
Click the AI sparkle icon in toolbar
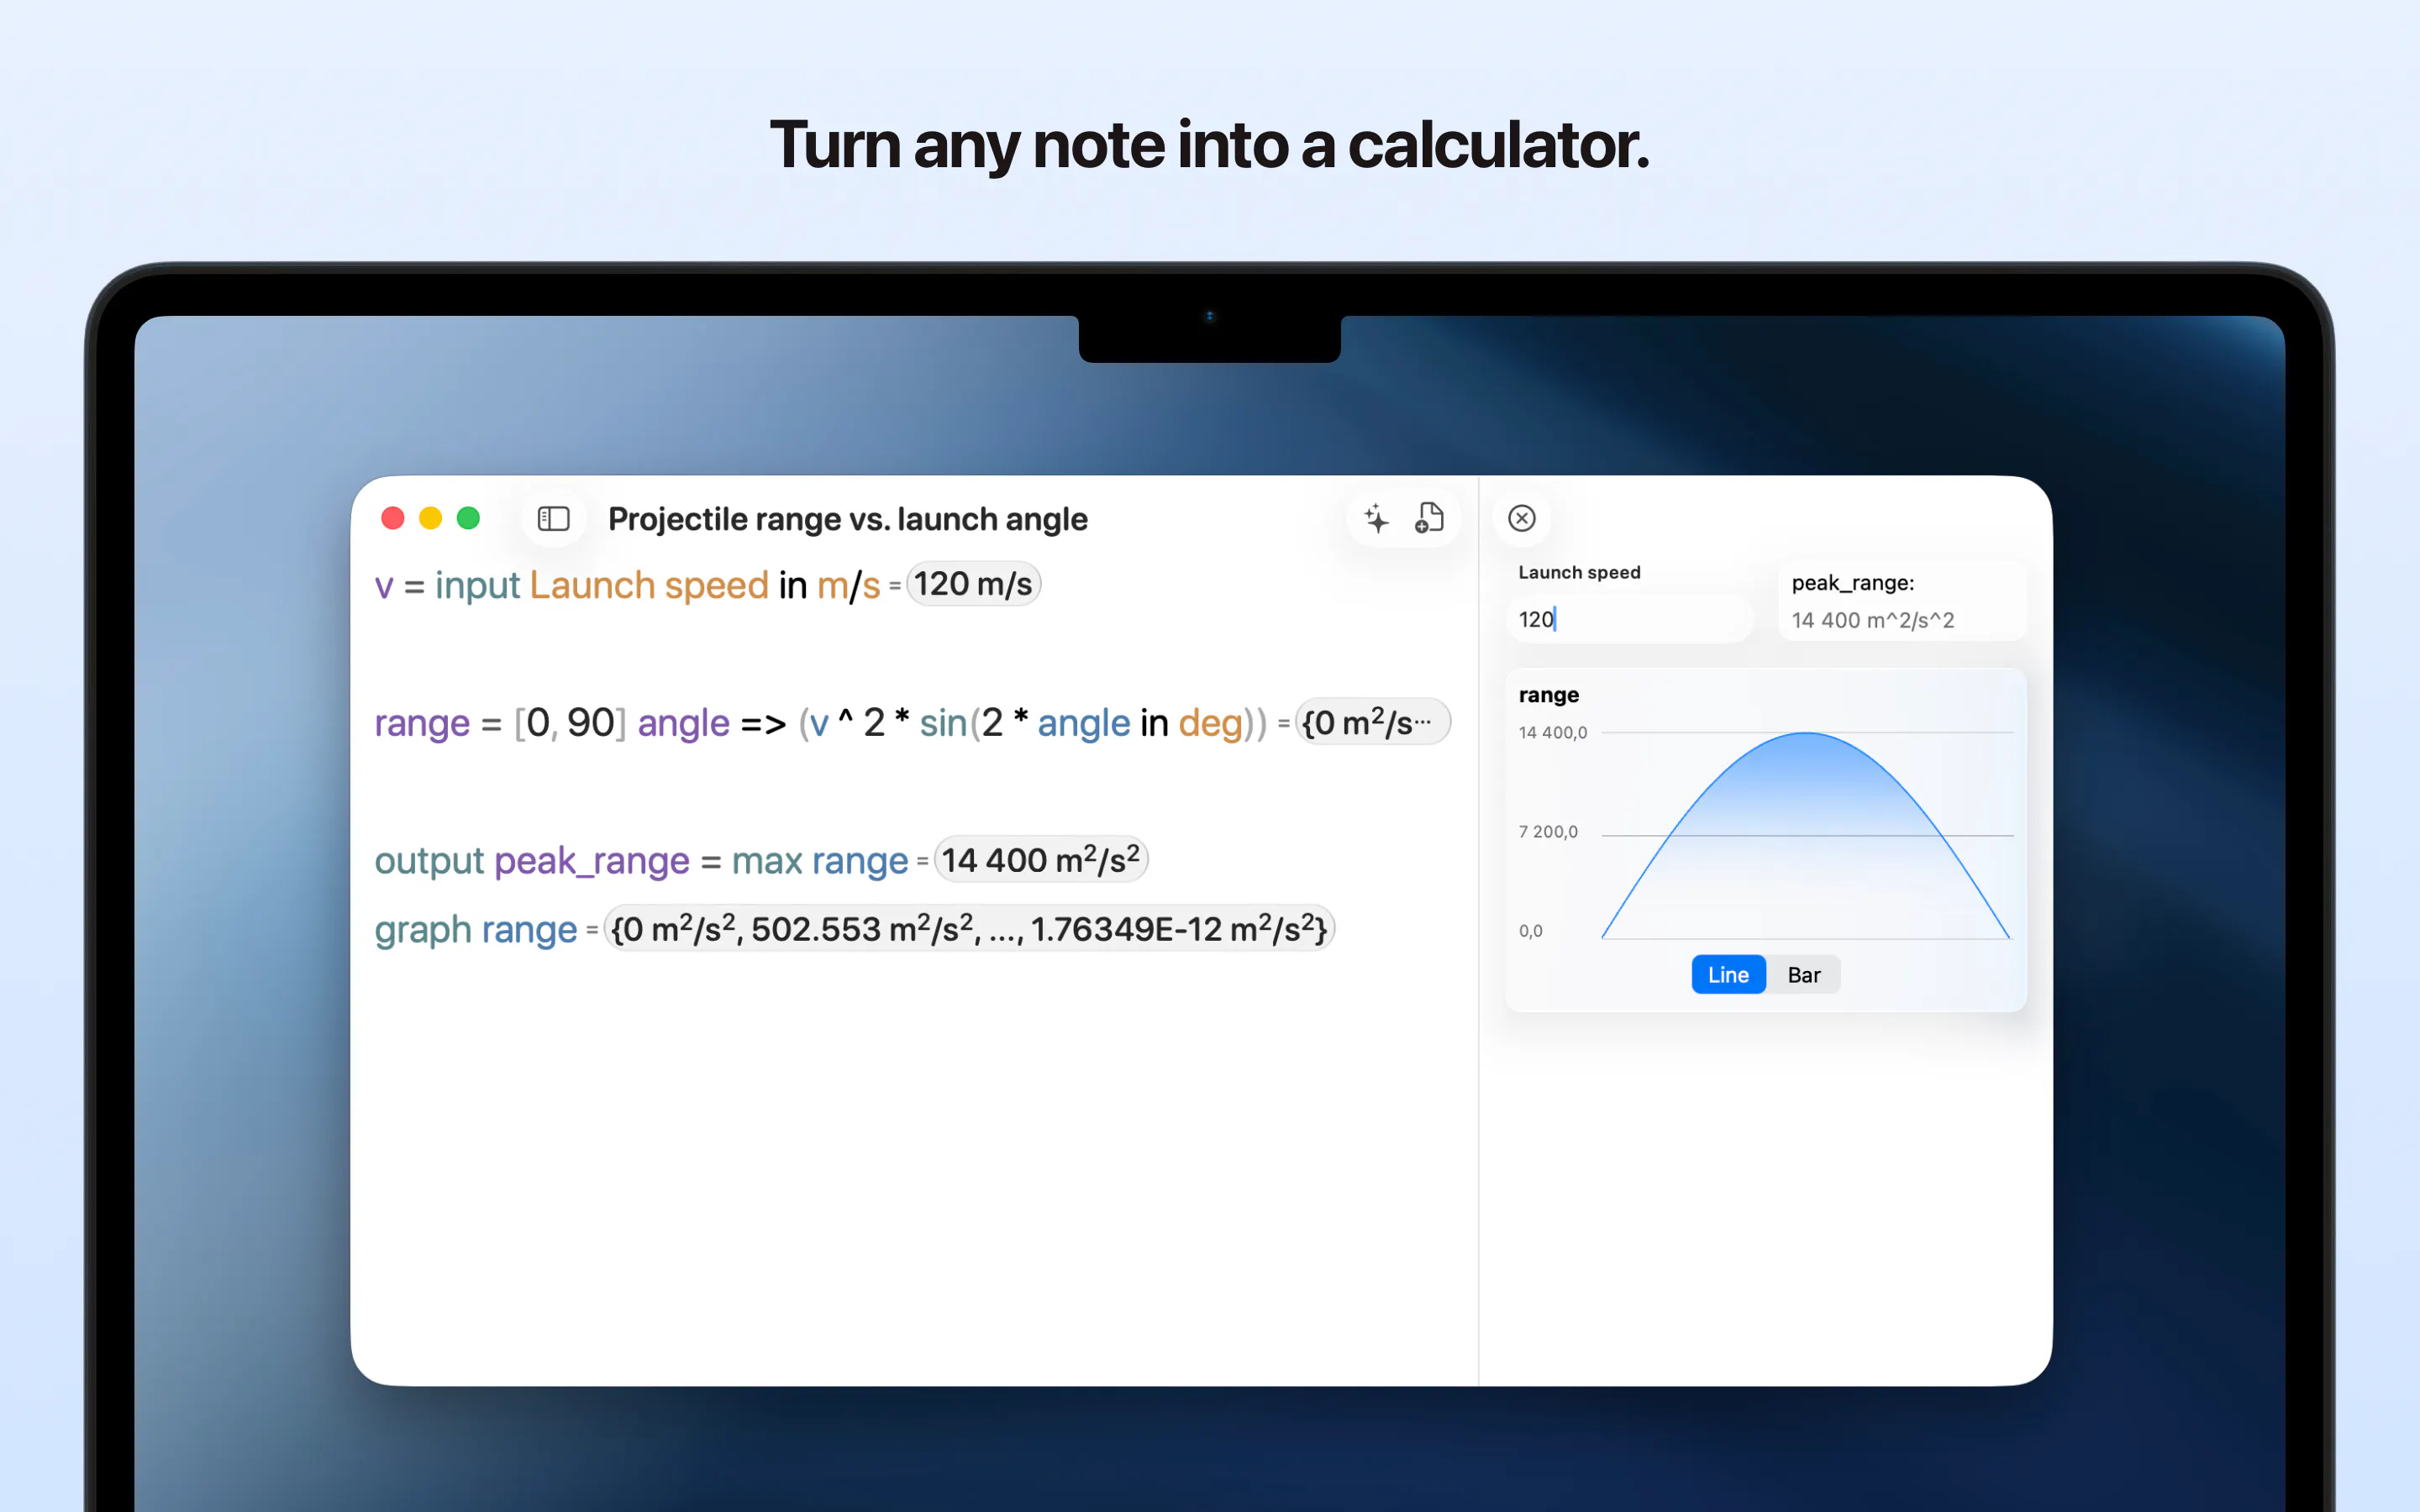[x=1376, y=518]
